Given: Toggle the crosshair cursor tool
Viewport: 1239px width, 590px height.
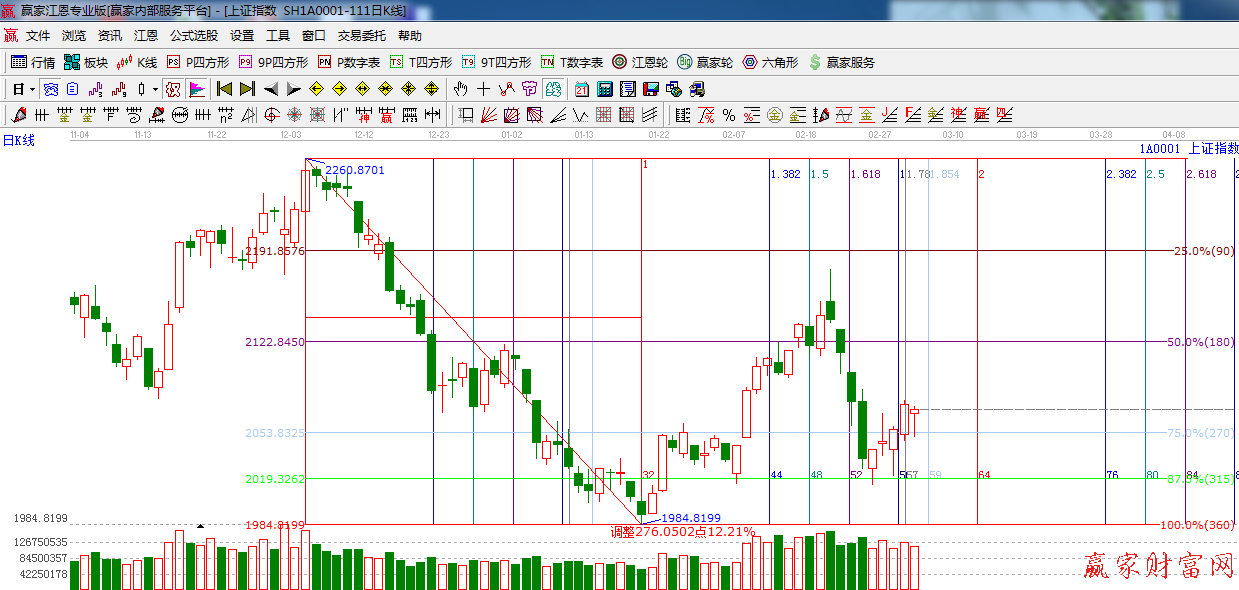Looking at the screenshot, I should (484, 89).
